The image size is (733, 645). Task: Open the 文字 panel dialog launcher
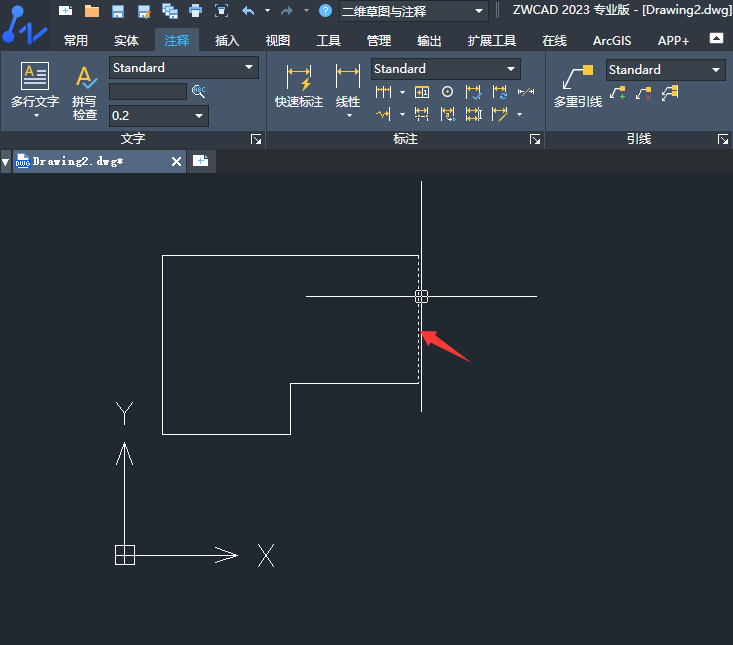tap(256, 139)
